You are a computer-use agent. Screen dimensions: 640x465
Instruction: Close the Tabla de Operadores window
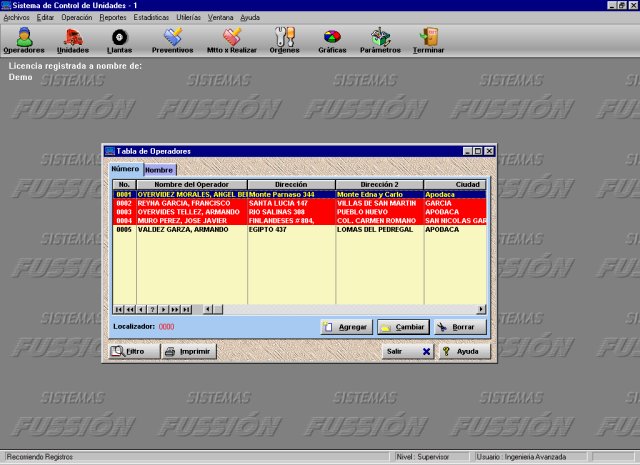(489, 151)
